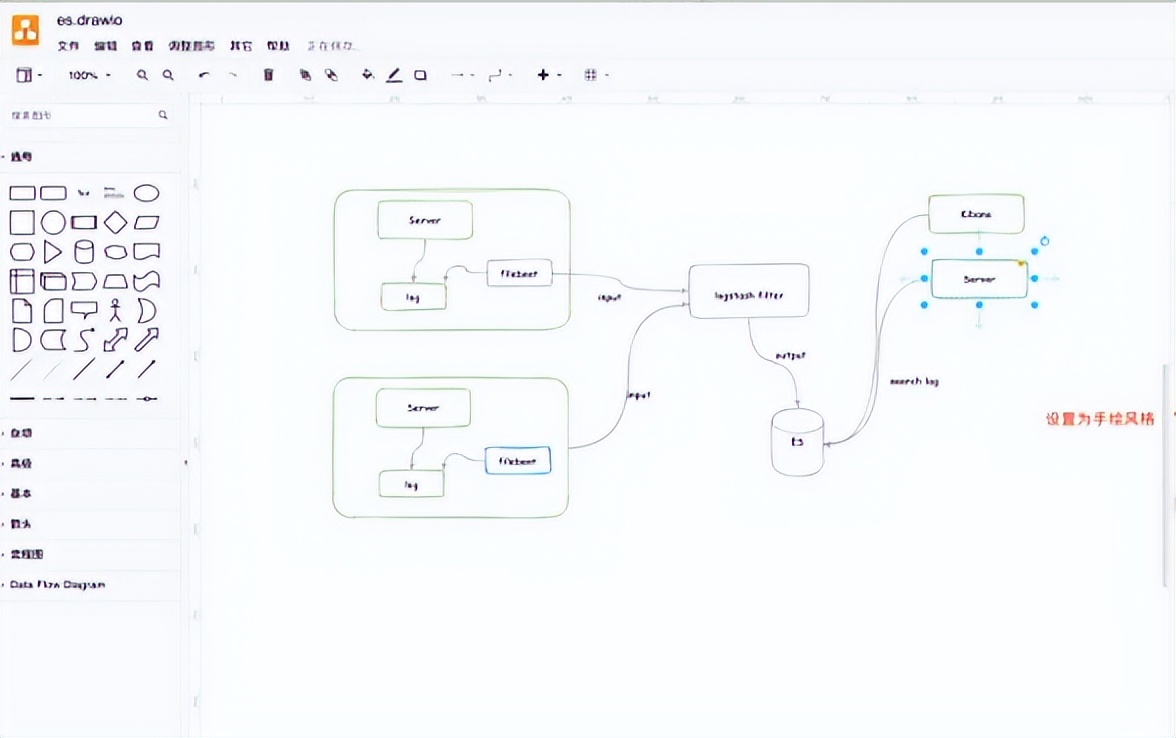Click the undo arrow in toolbar

click(204, 75)
